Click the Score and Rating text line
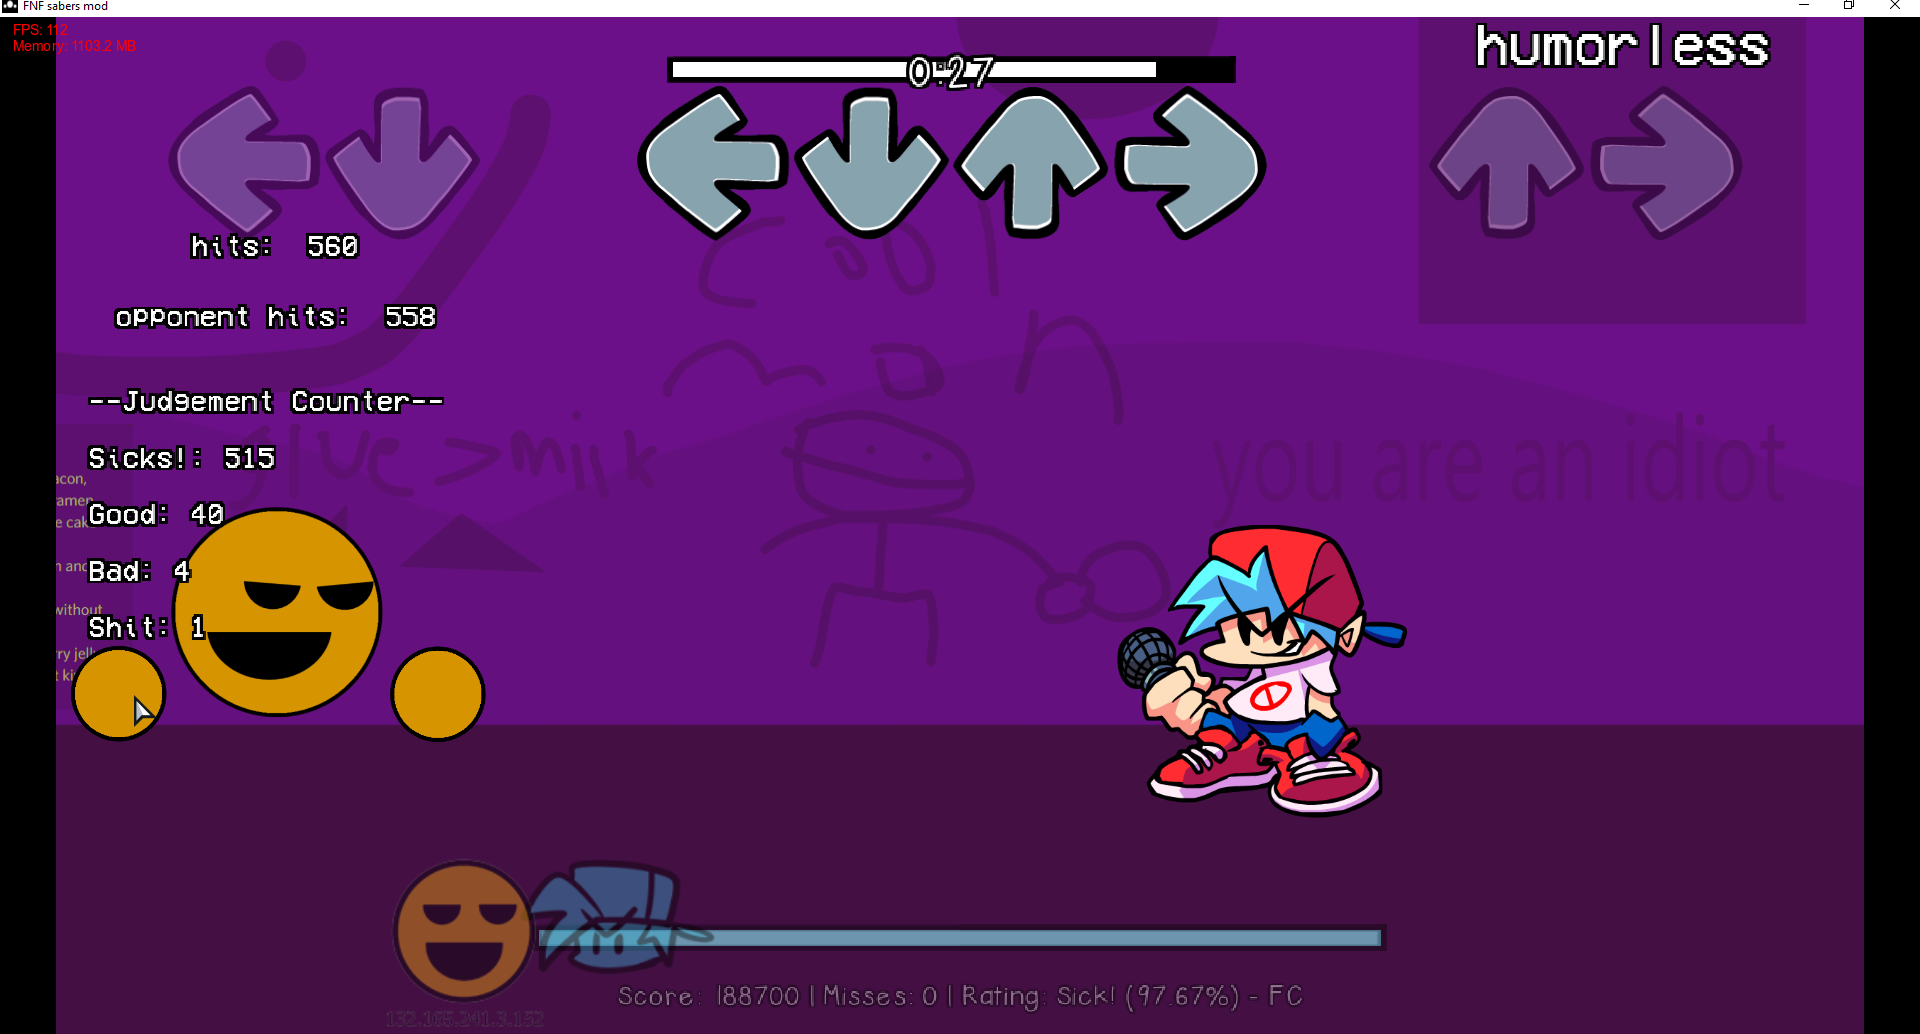The width and height of the screenshot is (1920, 1034). click(x=959, y=996)
